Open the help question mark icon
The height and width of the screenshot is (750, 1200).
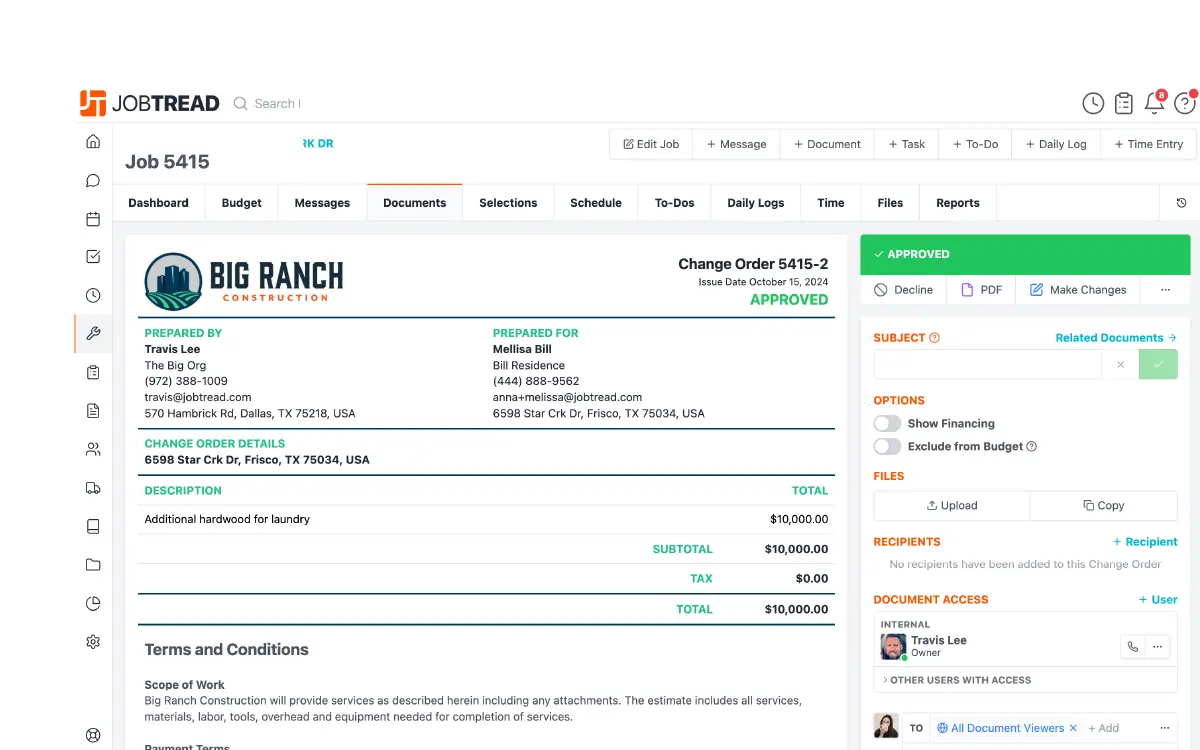pyautogui.click(x=1186, y=103)
